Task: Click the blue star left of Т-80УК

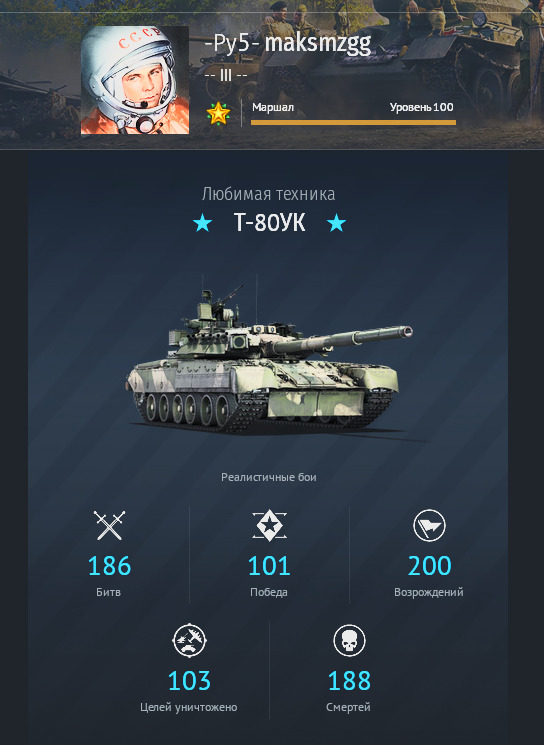Action: (203, 222)
